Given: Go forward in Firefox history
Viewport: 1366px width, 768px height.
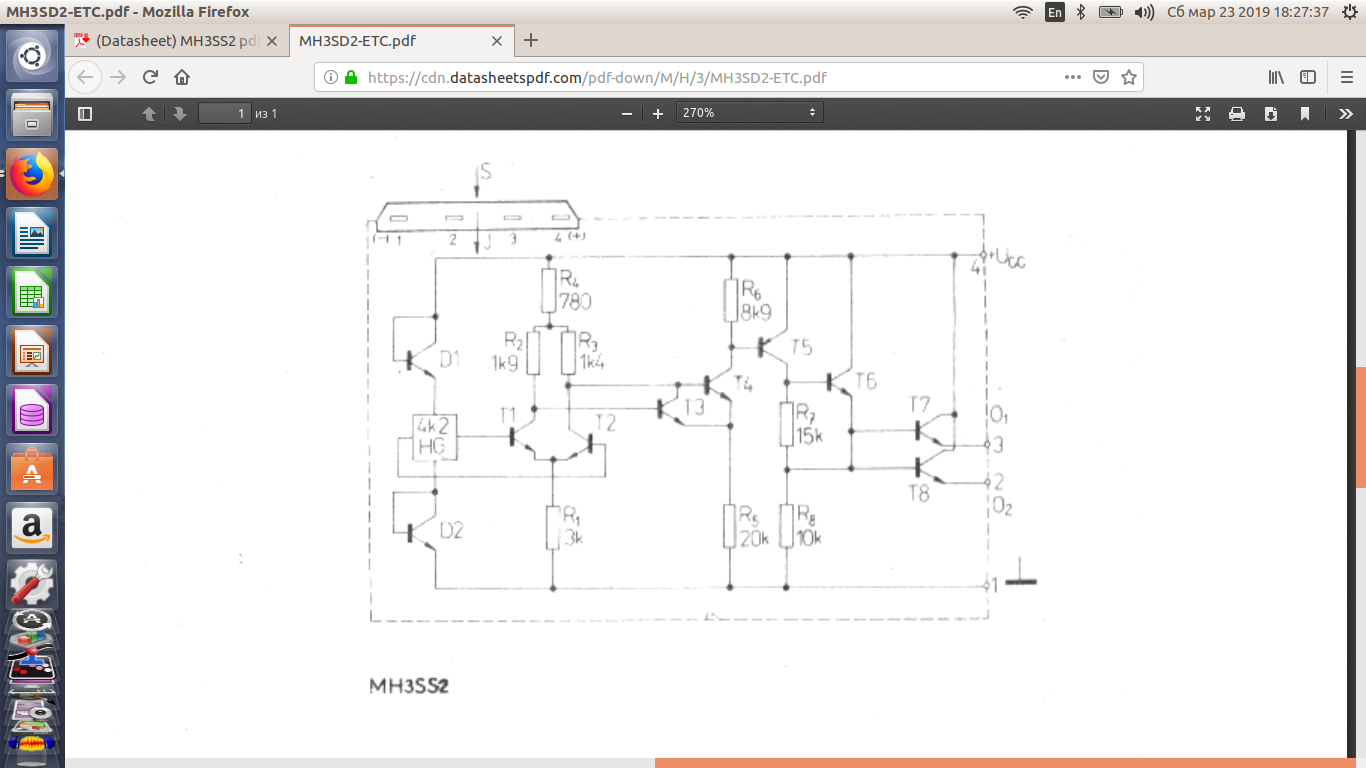Looking at the screenshot, I should tap(118, 77).
